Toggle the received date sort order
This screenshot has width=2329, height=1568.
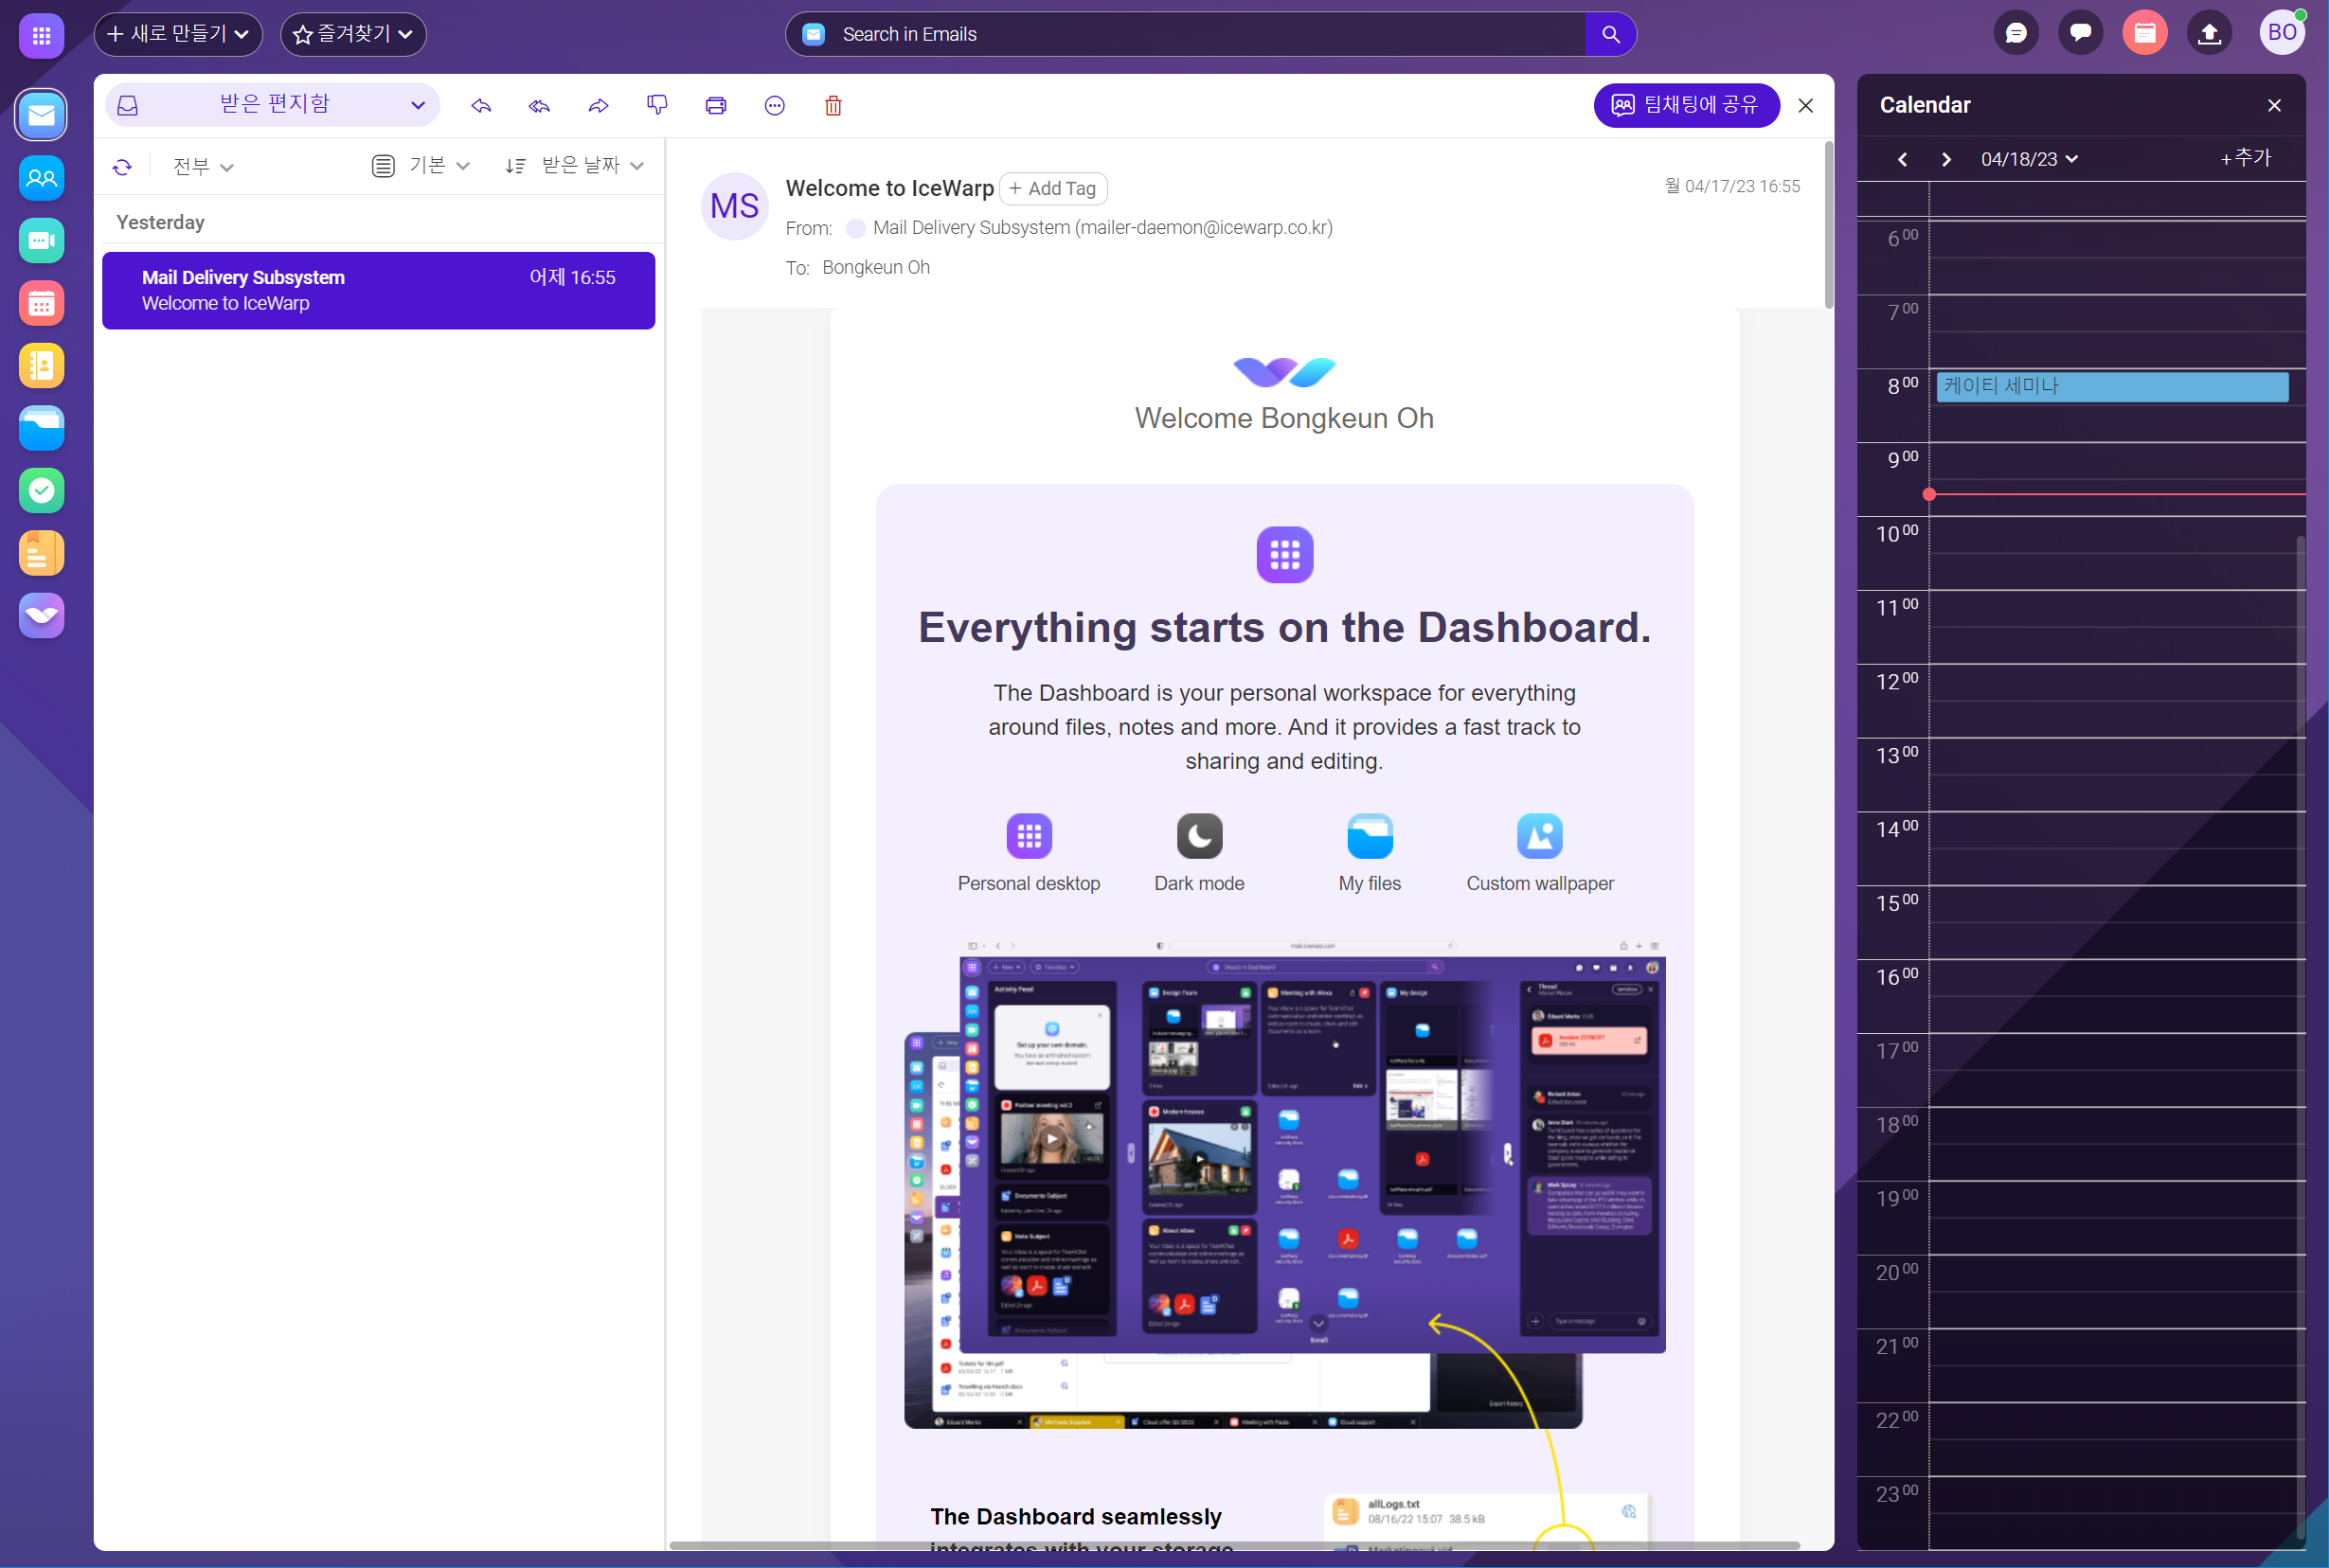pos(520,167)
